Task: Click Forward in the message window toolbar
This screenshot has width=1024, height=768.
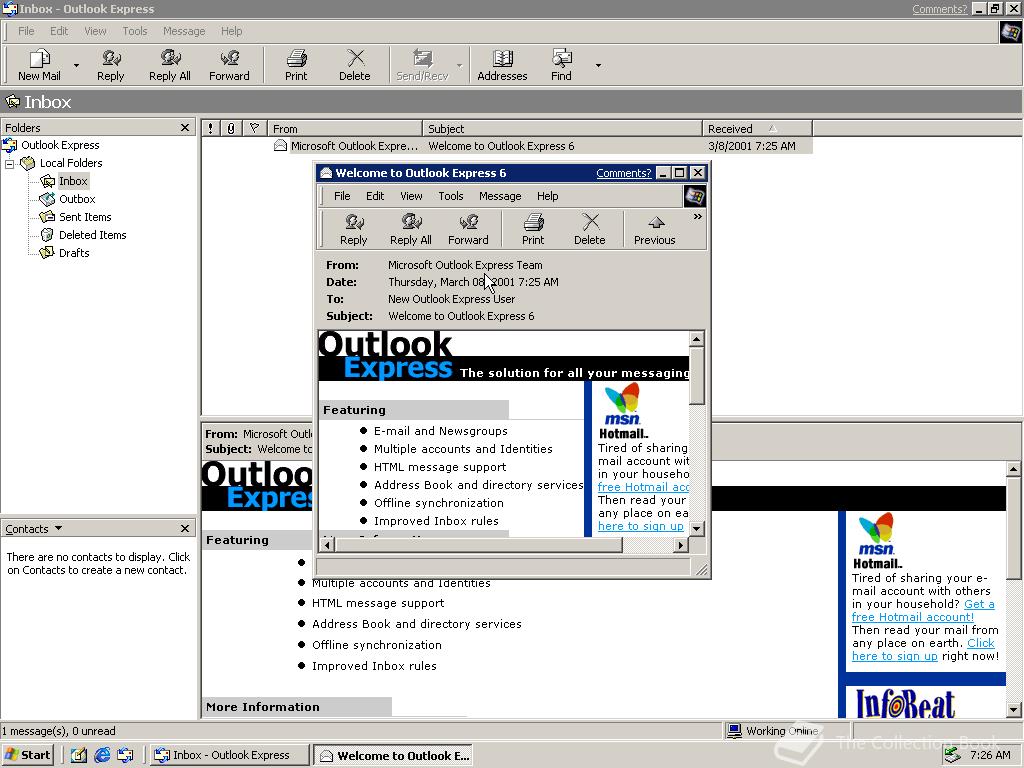Action: [x=468, y=229]
